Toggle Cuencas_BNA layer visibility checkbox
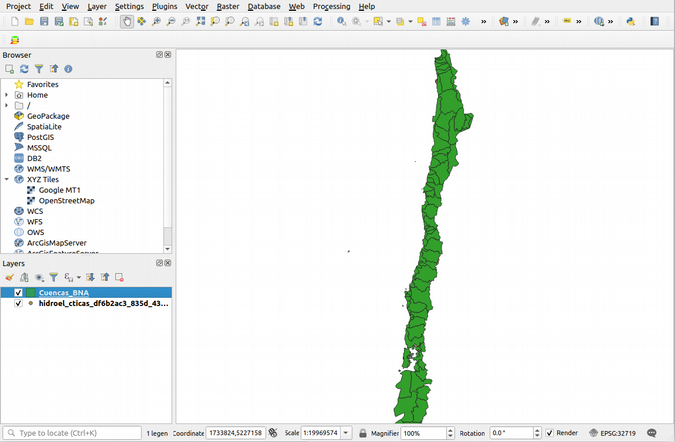Image resolution: width=675 pixels, height=442 pixels. [x=18, y=293]
